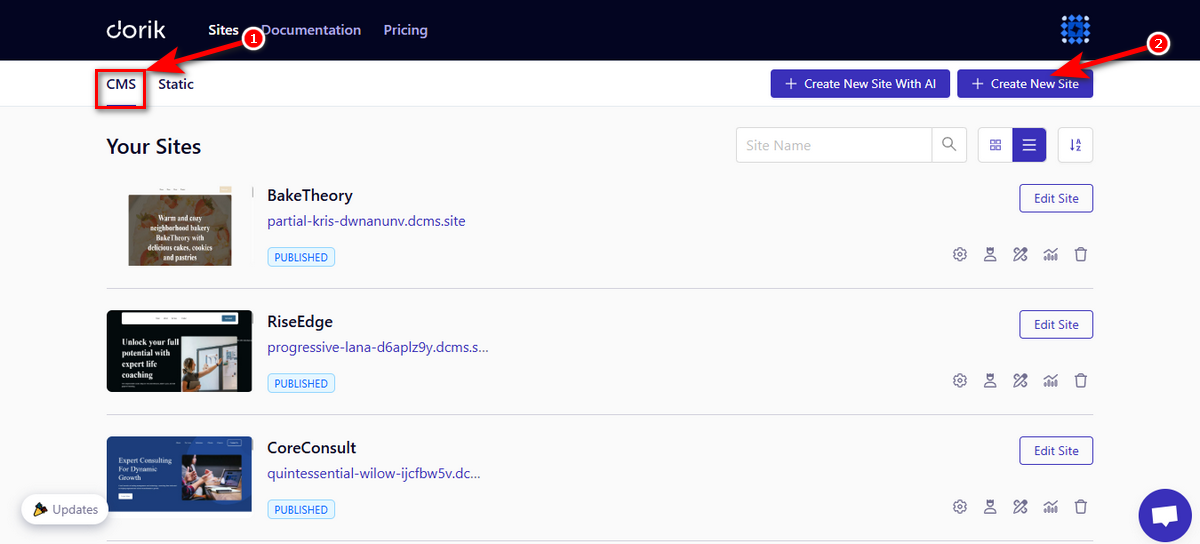This screenshot has height=544, width=1200.
Task: Open settings gear for RiseEdge
Action: click(x=960, y=380)
